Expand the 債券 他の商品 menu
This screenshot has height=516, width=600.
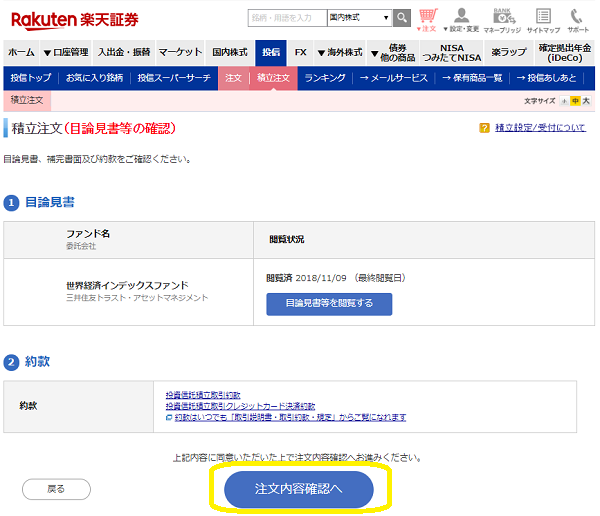coord(393,52)
